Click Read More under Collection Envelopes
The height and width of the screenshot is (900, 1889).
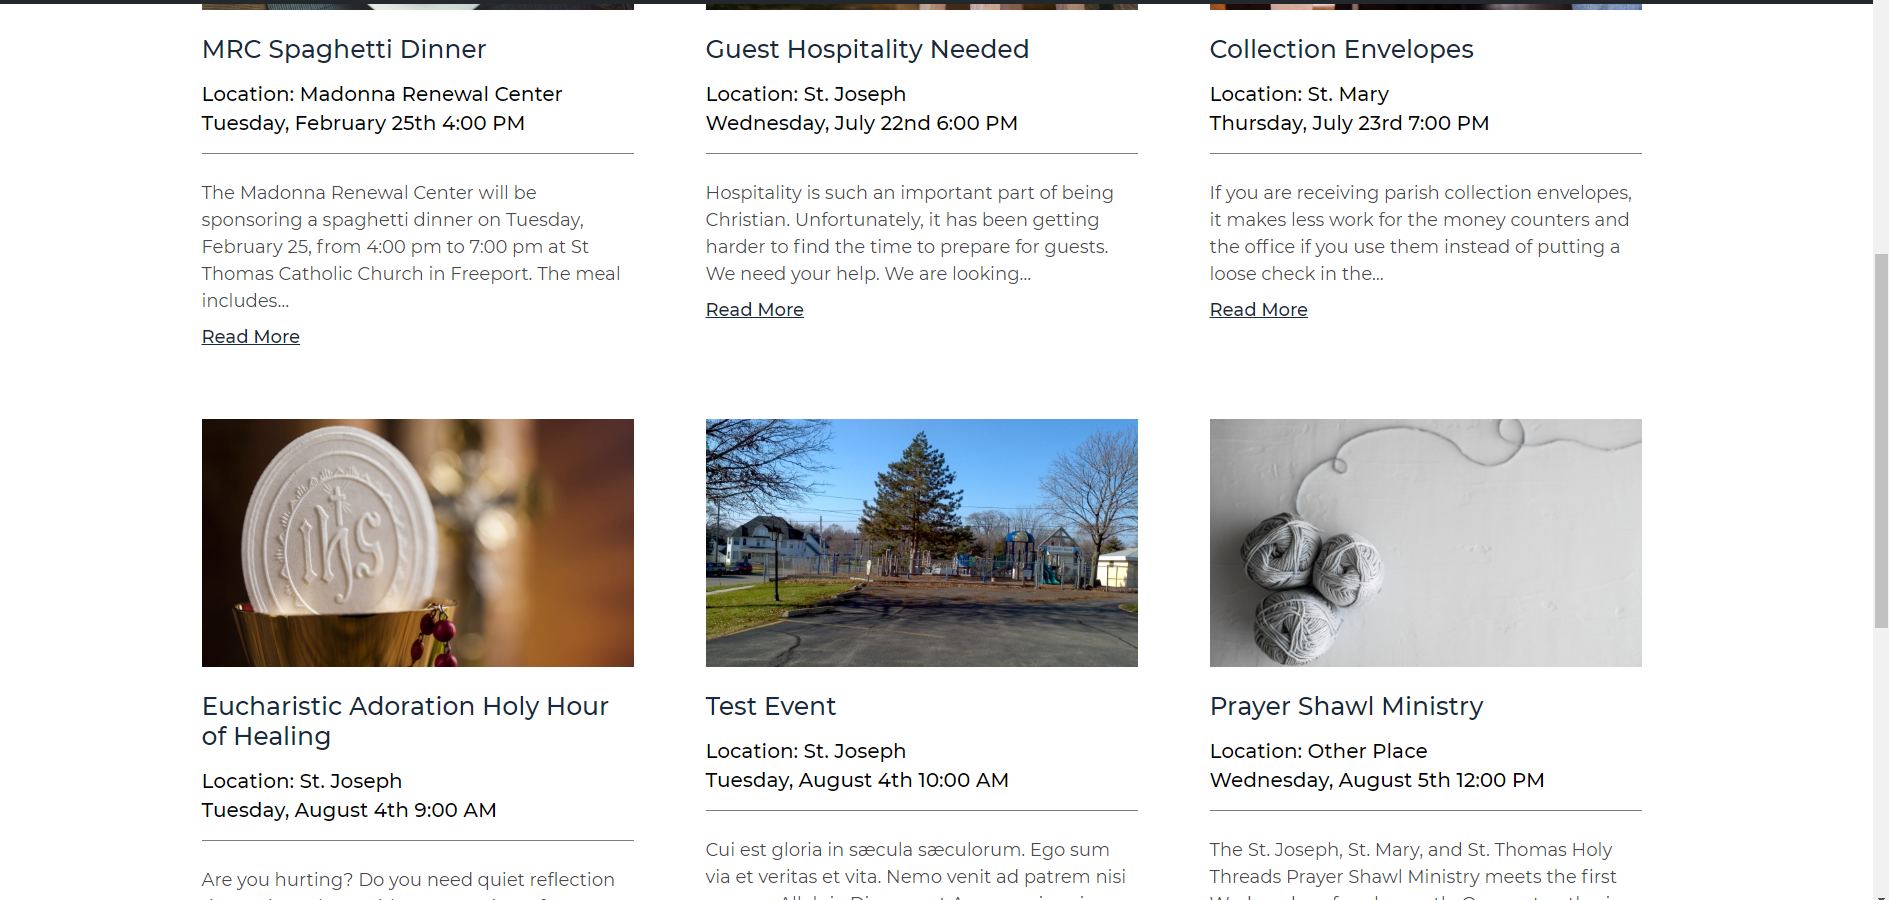[1258, 310]
